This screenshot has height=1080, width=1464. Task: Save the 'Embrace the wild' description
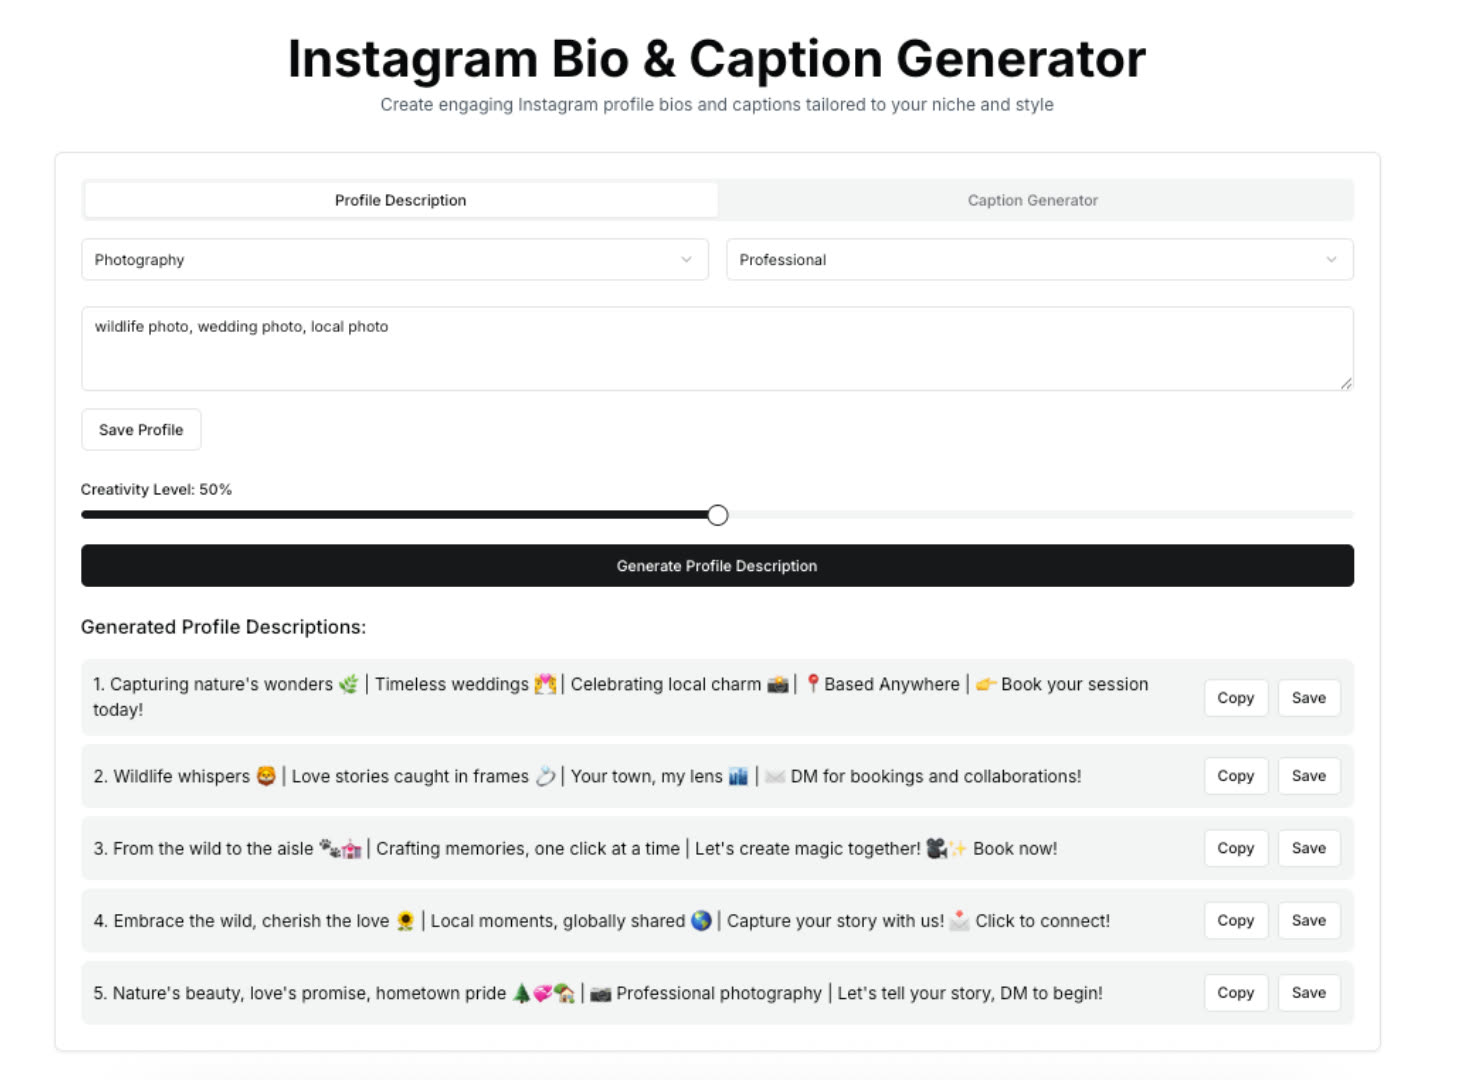[x=1308, y=920]
